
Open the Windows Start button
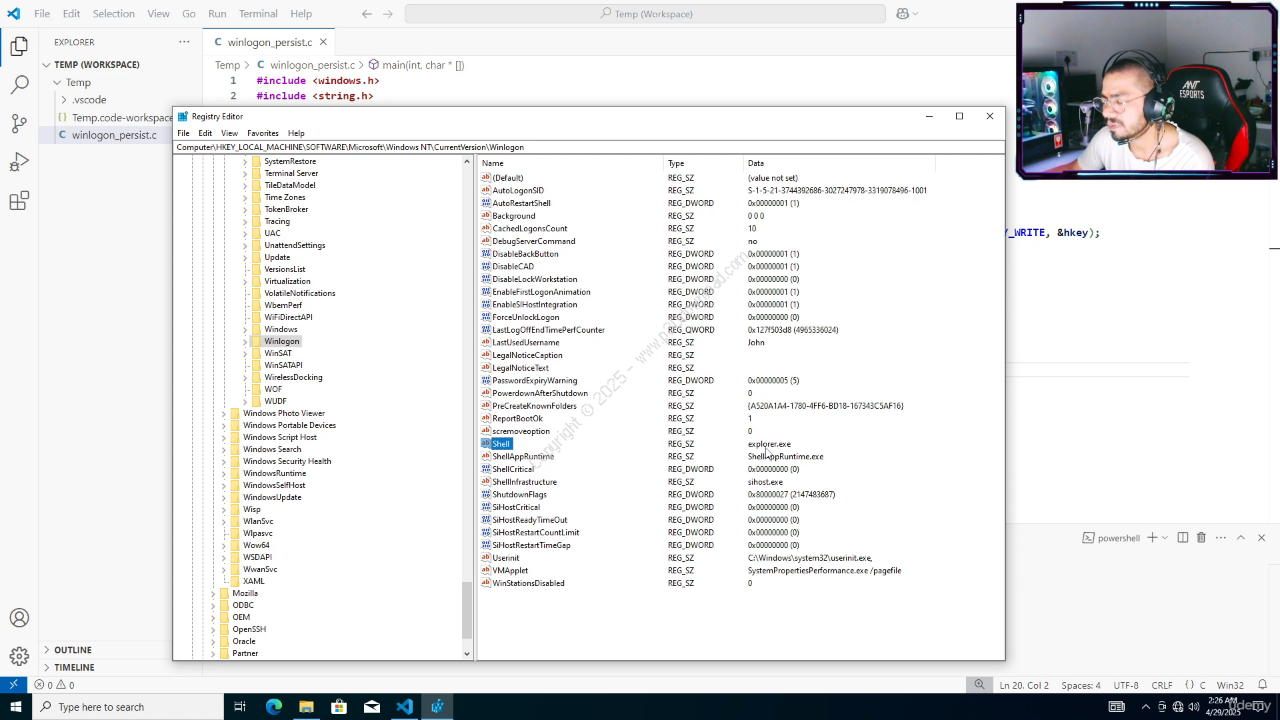(16, 707)
